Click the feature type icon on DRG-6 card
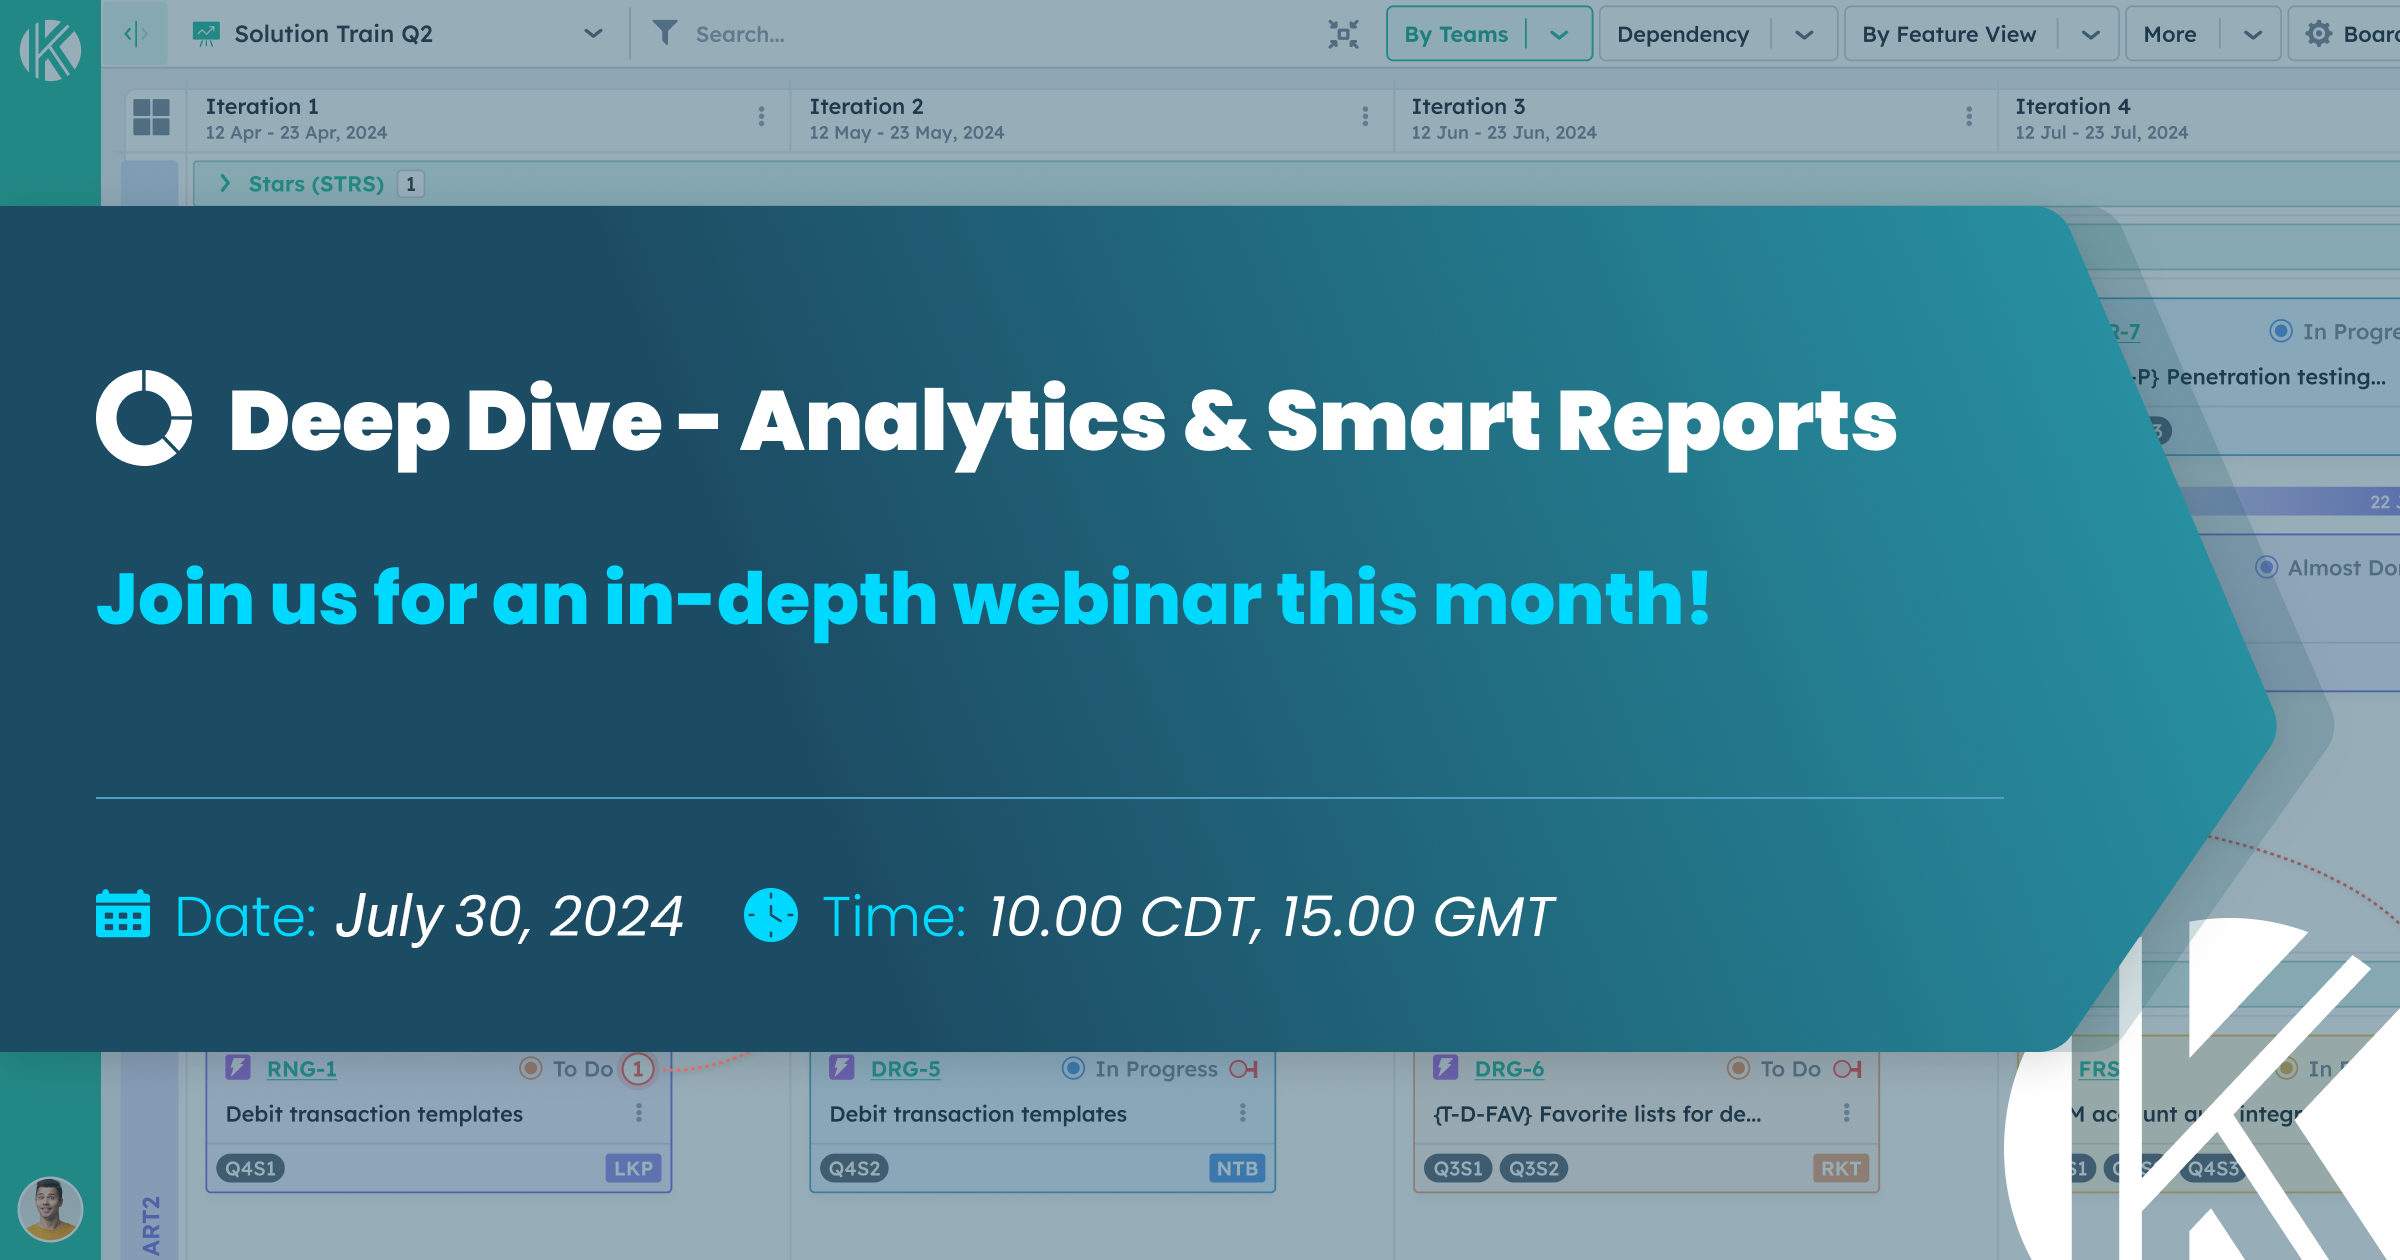Screen dimensions: 2400x1260 coord(1446,1067)
